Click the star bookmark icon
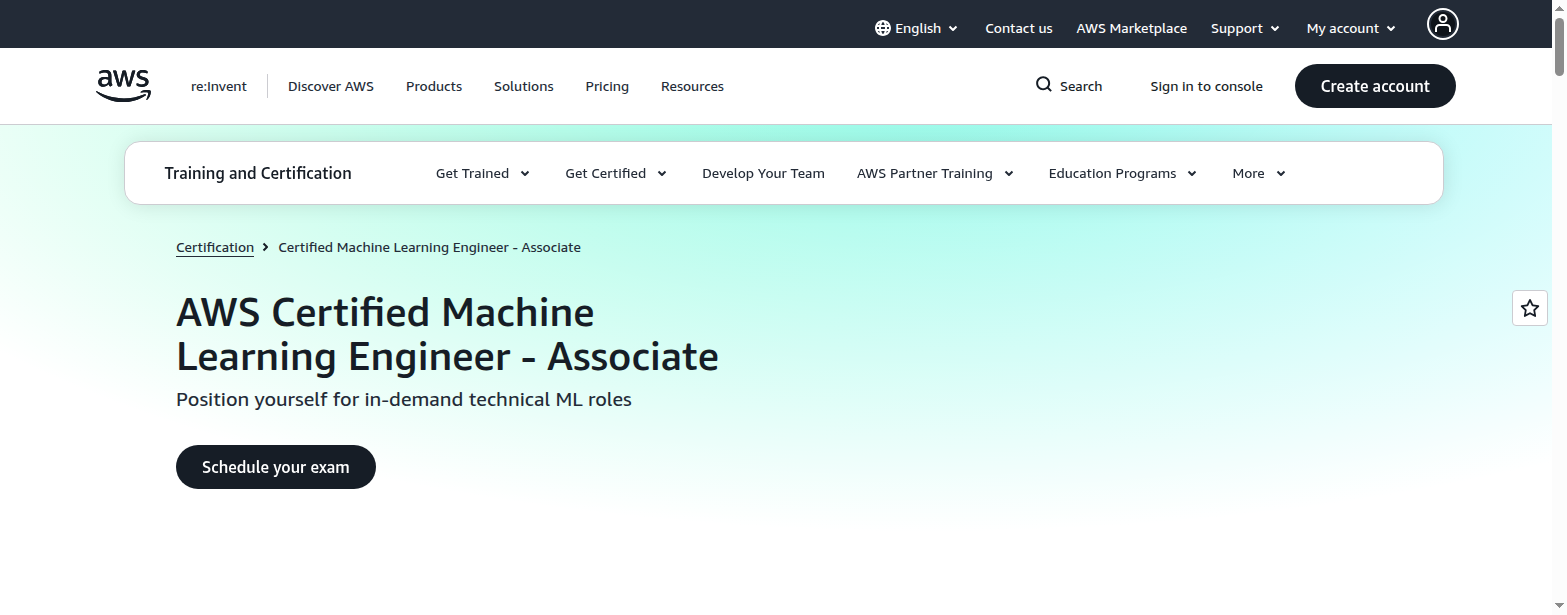Image resolution: width=1567 pixels, height=615 pixels. [1529, 308]
